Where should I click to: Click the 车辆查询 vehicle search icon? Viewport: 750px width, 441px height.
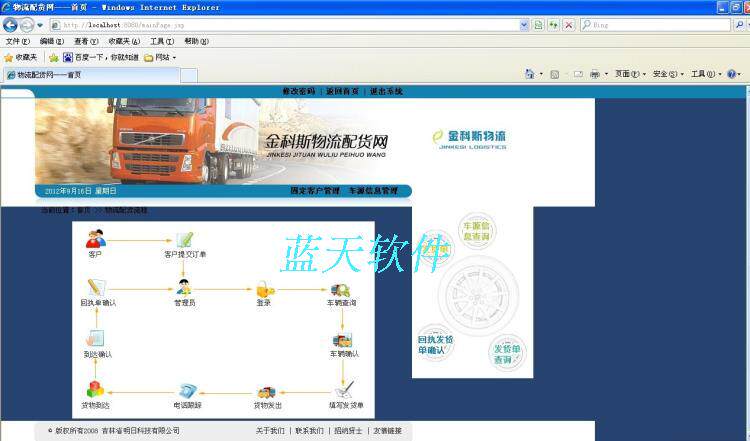click(341, 290)
